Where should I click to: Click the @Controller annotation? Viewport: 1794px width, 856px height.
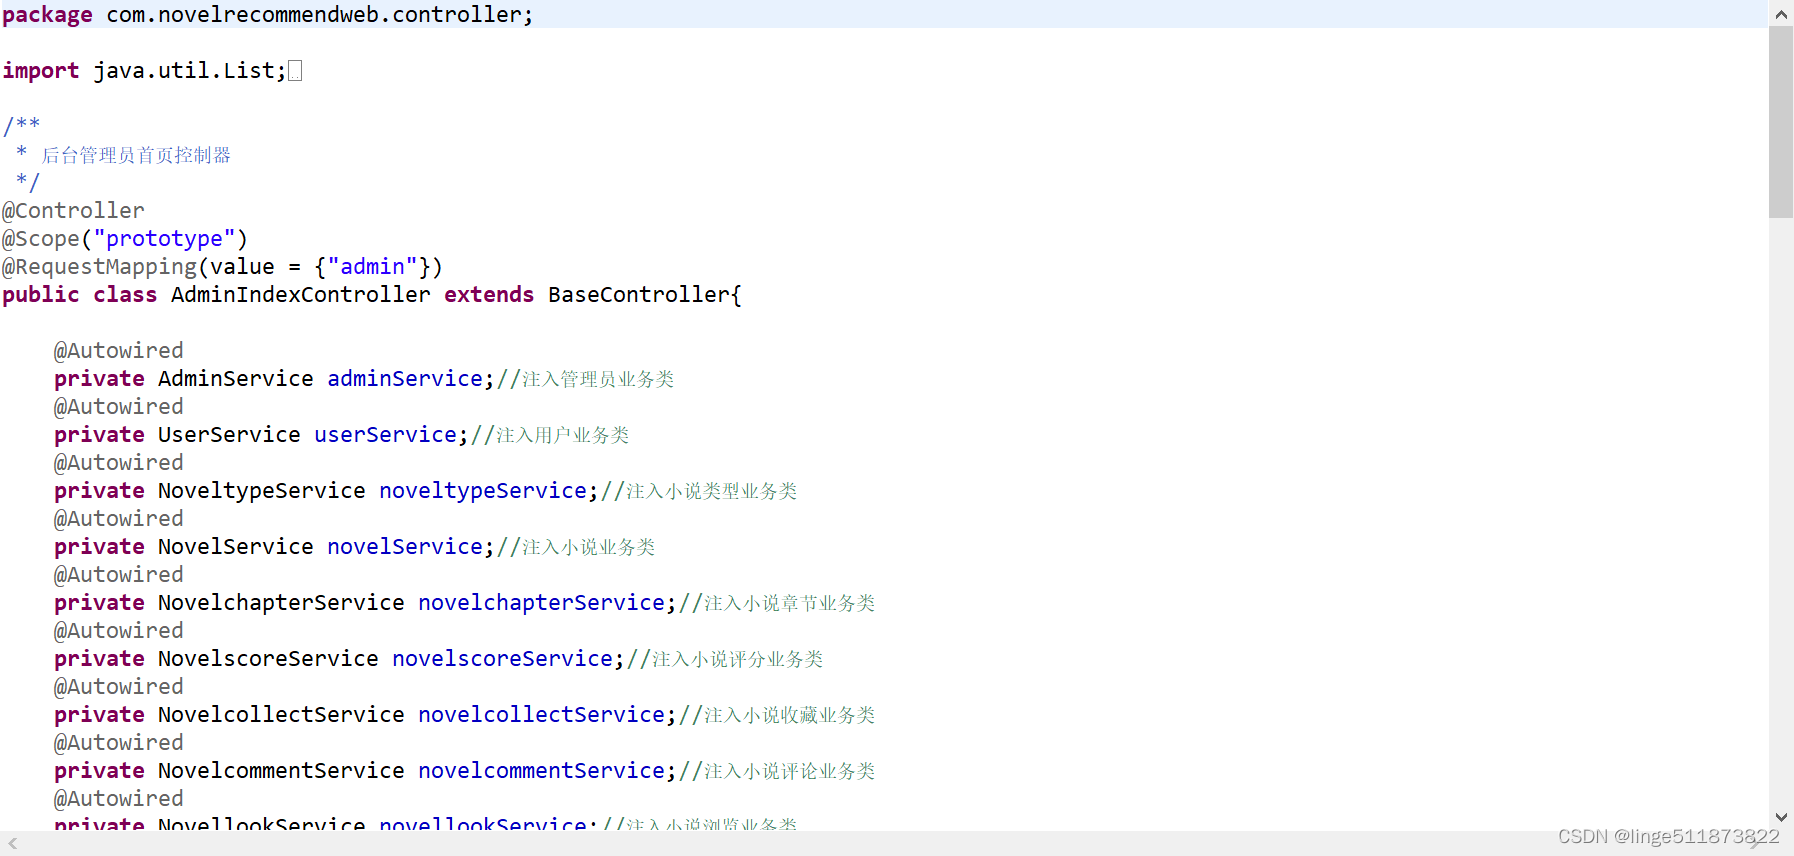point(73,211)
